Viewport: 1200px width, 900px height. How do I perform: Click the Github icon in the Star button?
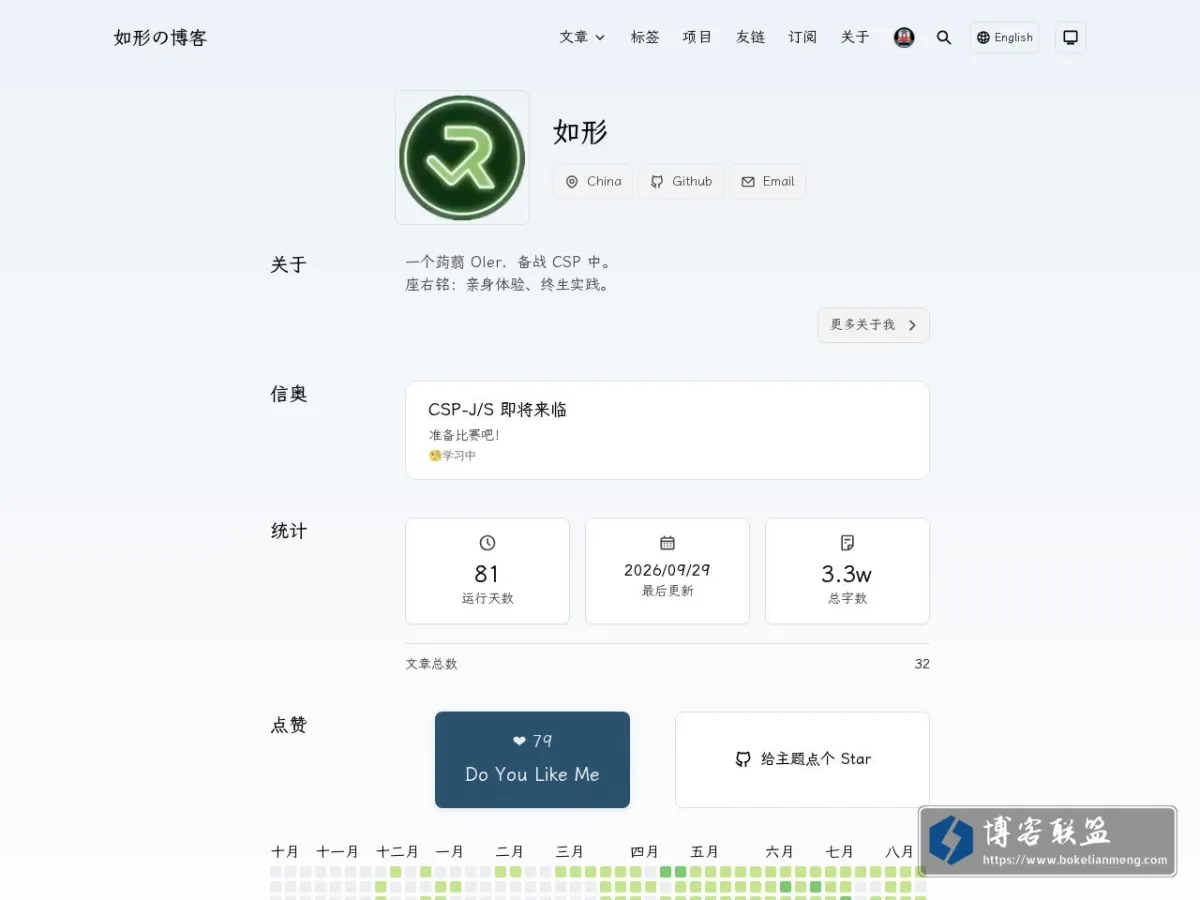tap(743, 759)
